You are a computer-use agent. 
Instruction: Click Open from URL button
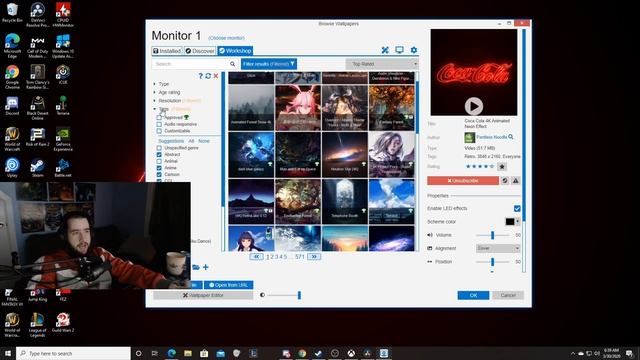coord(228,285)
